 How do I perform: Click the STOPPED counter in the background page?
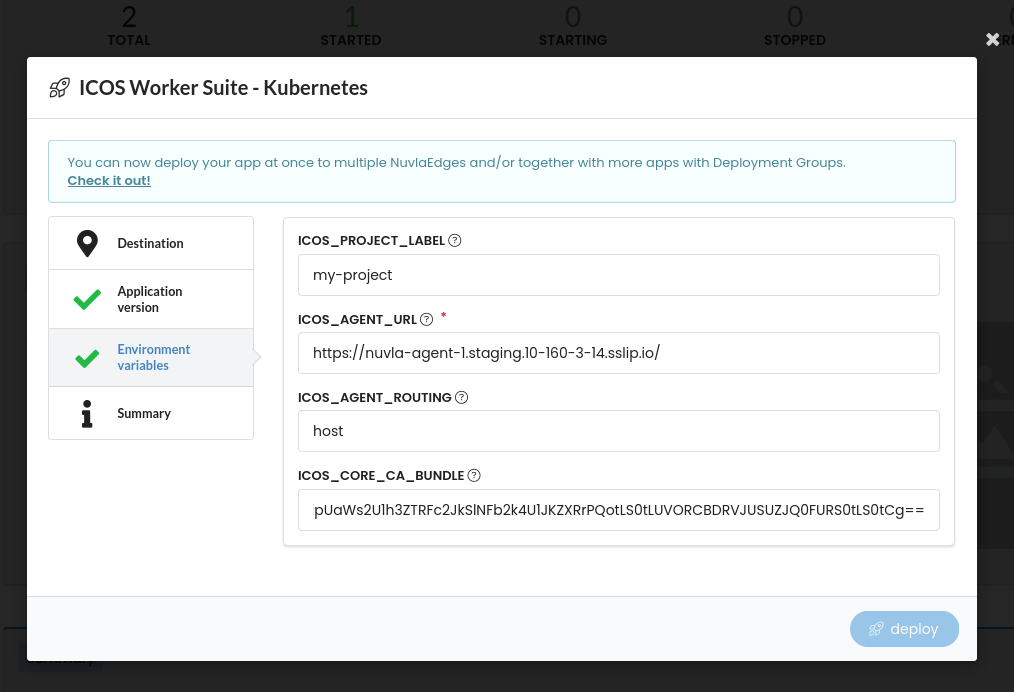coord(795,27)
